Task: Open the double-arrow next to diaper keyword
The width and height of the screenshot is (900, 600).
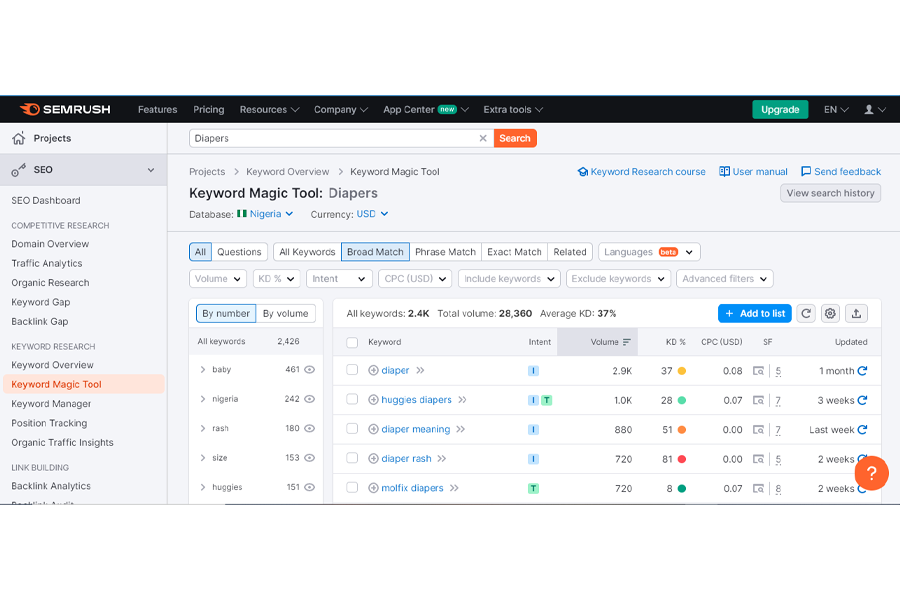Action: [x=420, y=370]
